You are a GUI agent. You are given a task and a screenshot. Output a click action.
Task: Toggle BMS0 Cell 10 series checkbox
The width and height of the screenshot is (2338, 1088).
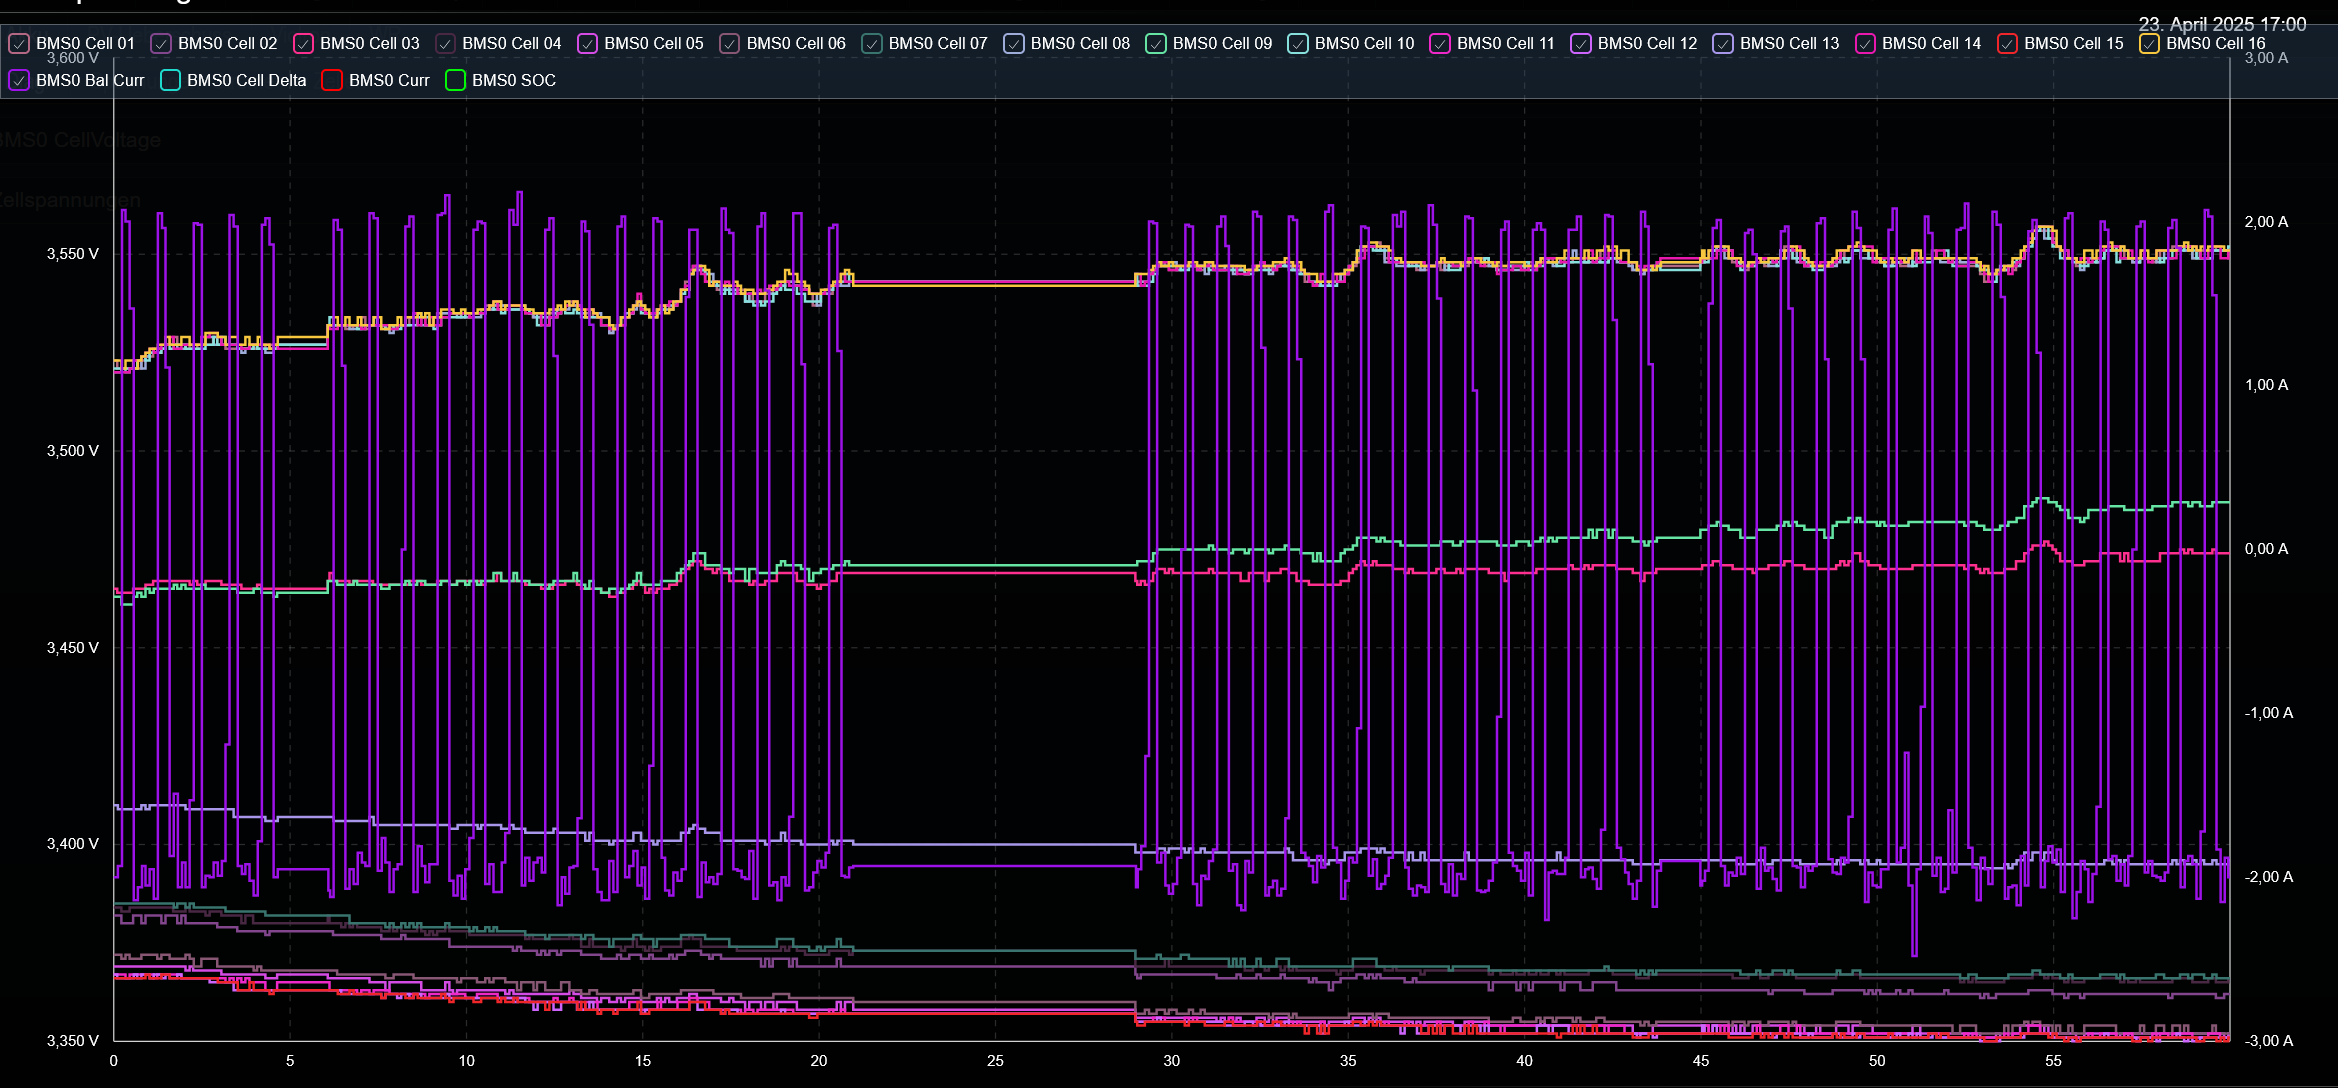pyautogui.click(x=1298, y=44)
